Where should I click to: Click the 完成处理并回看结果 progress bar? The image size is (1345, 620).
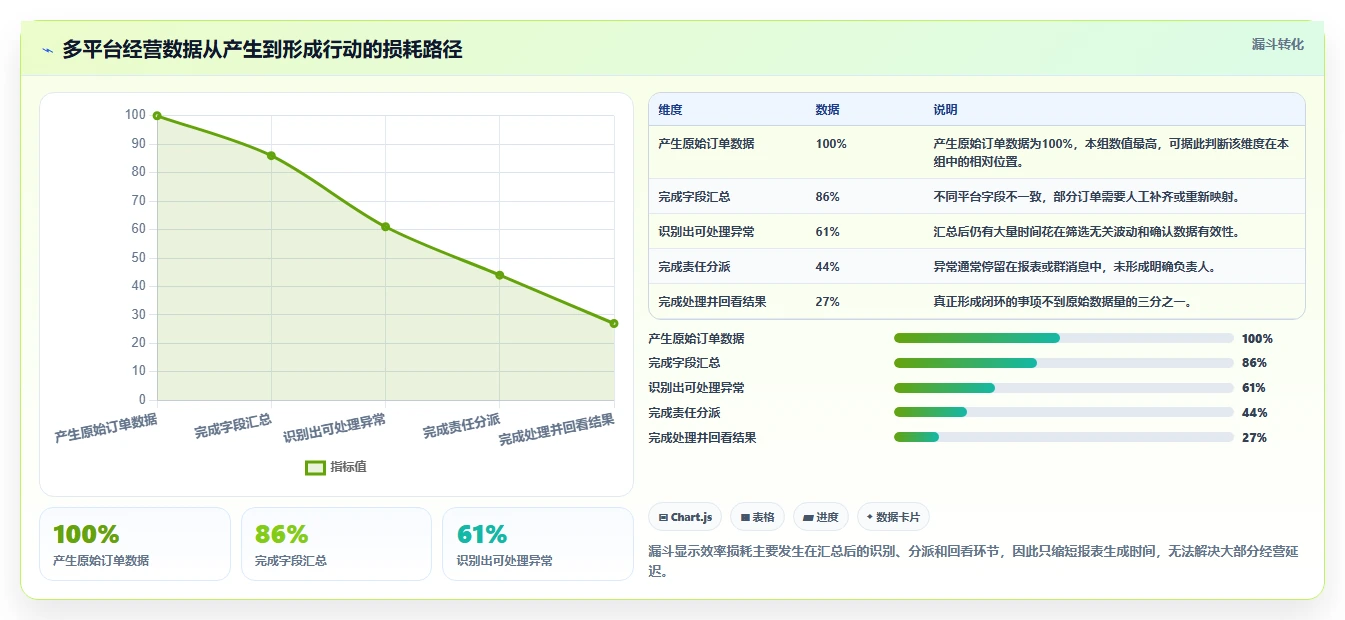click(x=1064, y=437)
